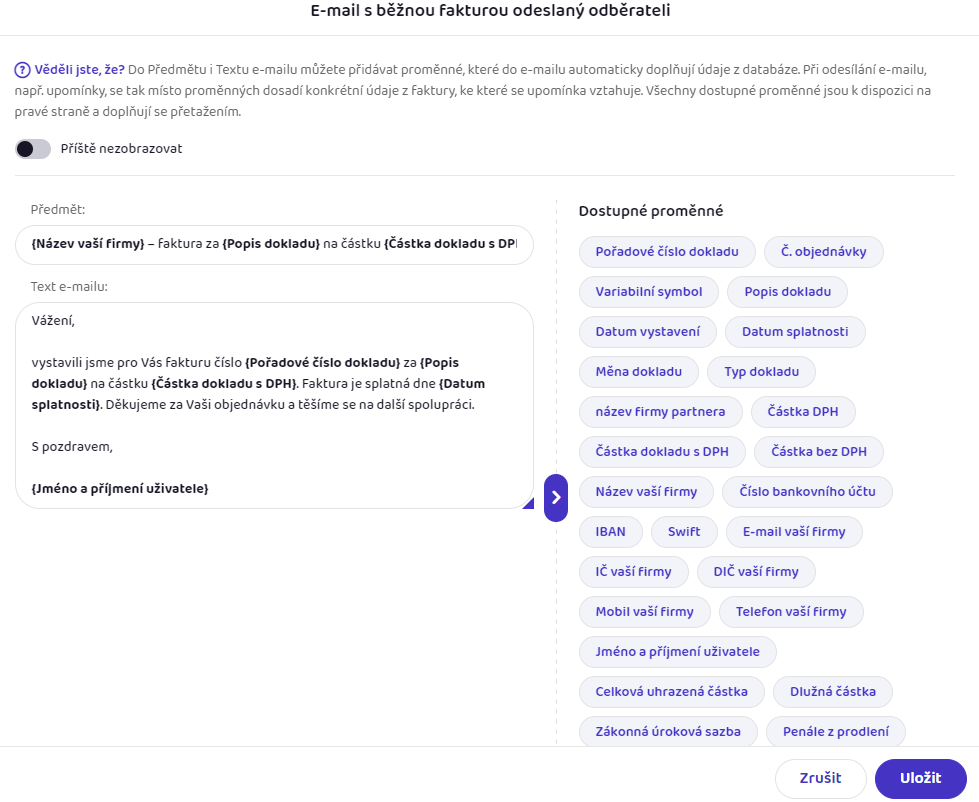Save the template with Uložit

point(921,778)
